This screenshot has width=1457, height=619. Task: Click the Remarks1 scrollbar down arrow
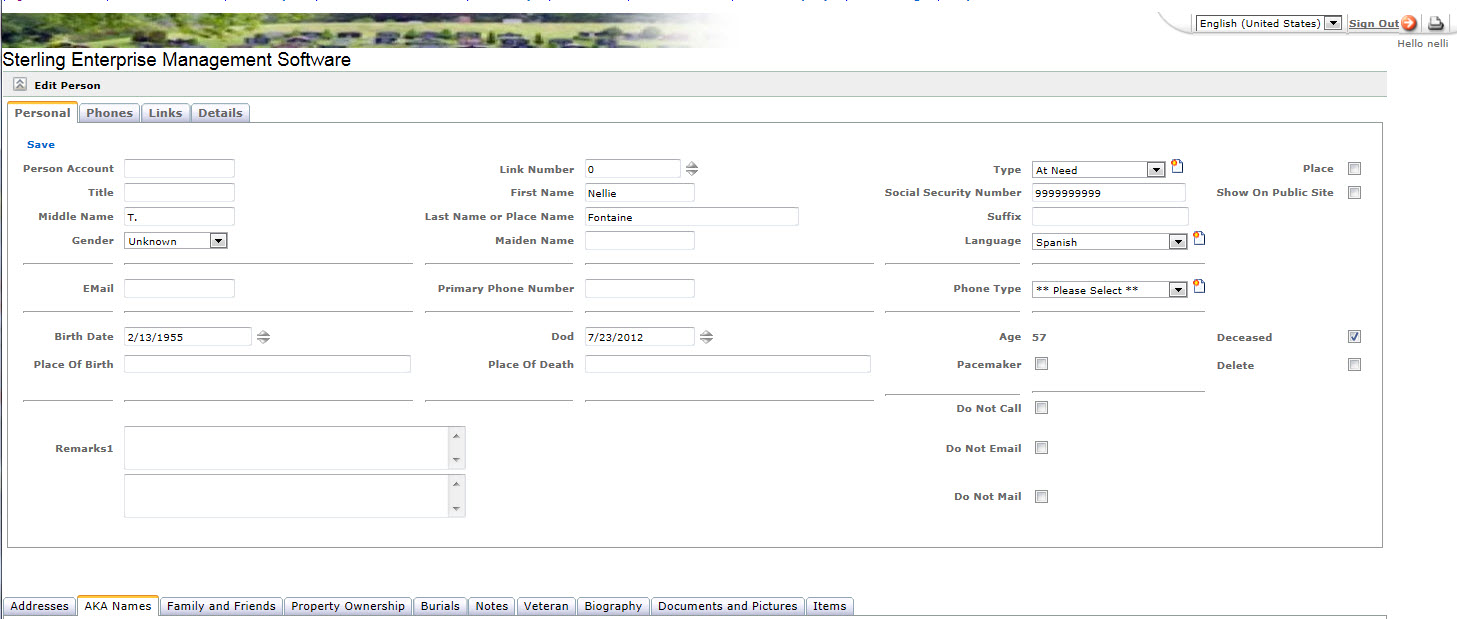[x=457, y=460]
